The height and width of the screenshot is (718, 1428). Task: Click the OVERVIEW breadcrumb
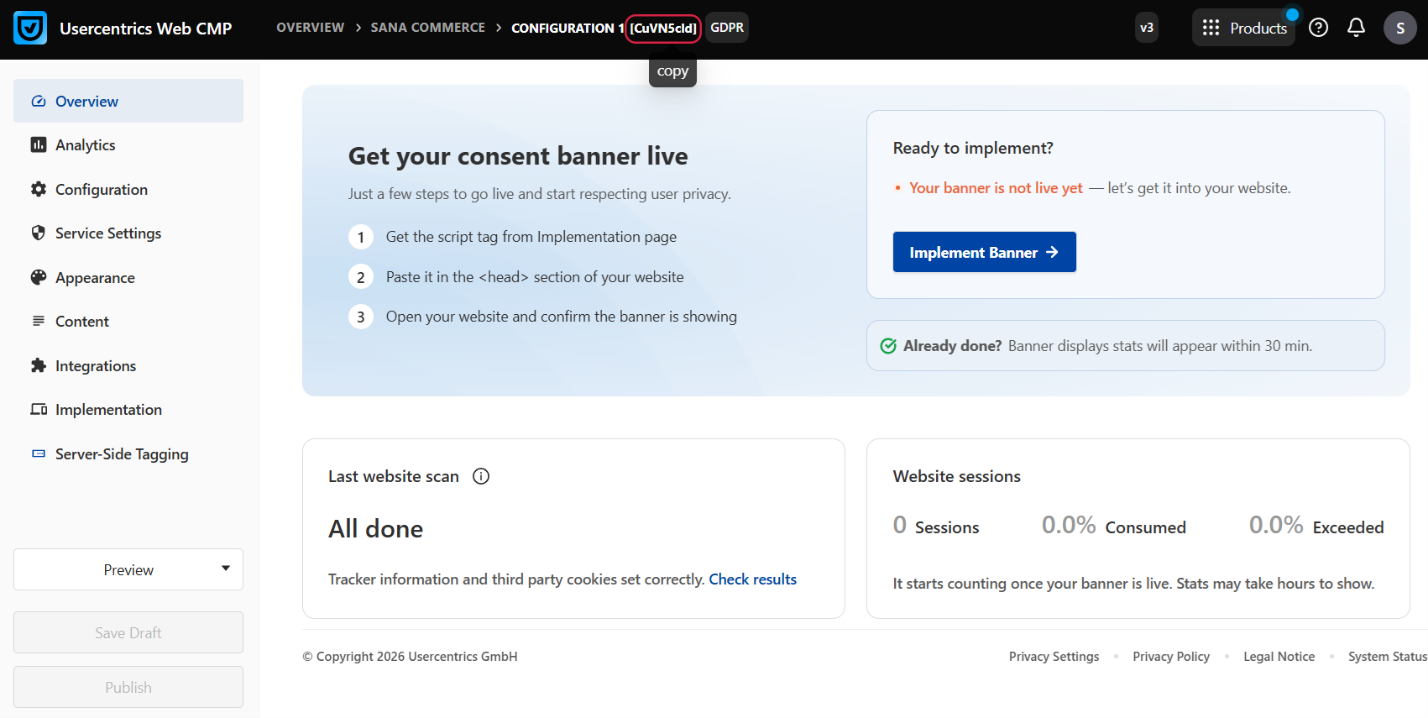coord(310,28)
